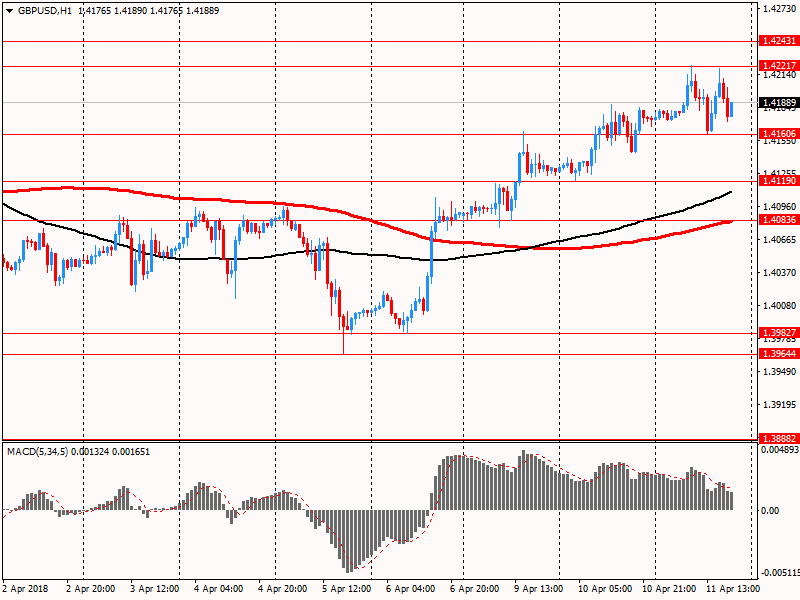Click the 10 Apr 05:00 time axis label
Screen dimensions: 800x600
[605, 589]
